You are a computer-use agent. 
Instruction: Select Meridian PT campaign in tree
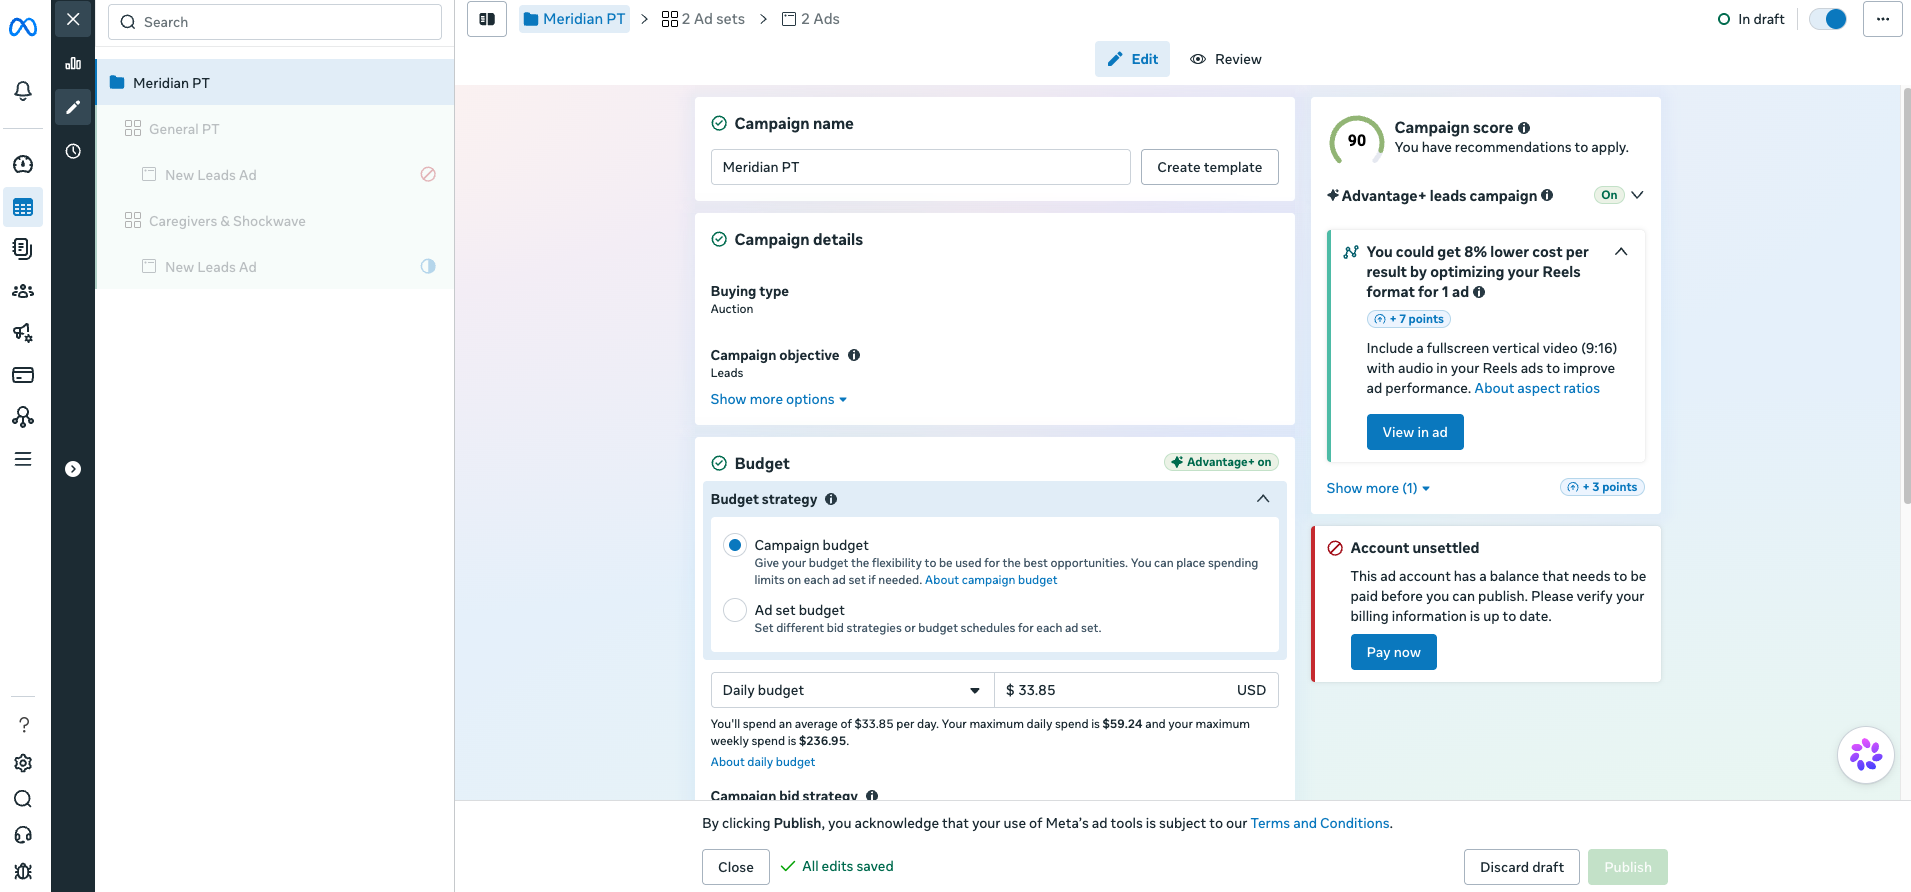pos(275,82)
